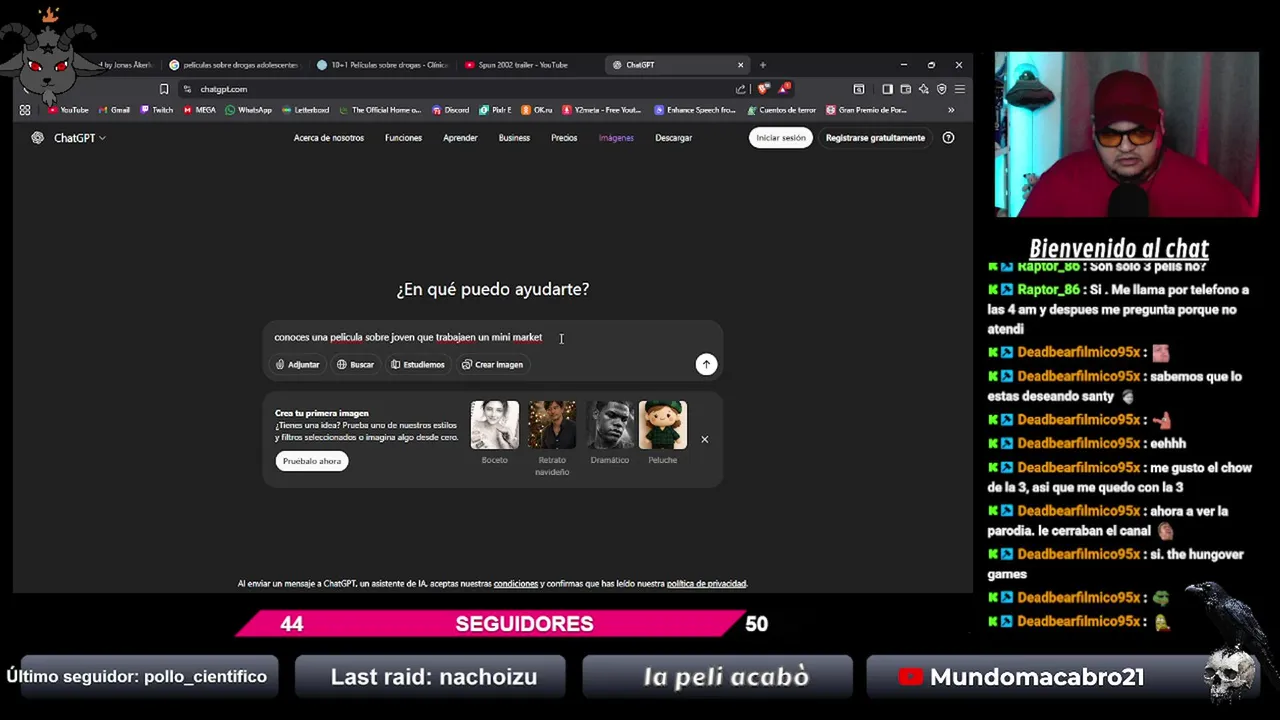This screenshot has width=1280, height=720.
Task: Open the Twitch bookmark
Action: tap(157, 110)
